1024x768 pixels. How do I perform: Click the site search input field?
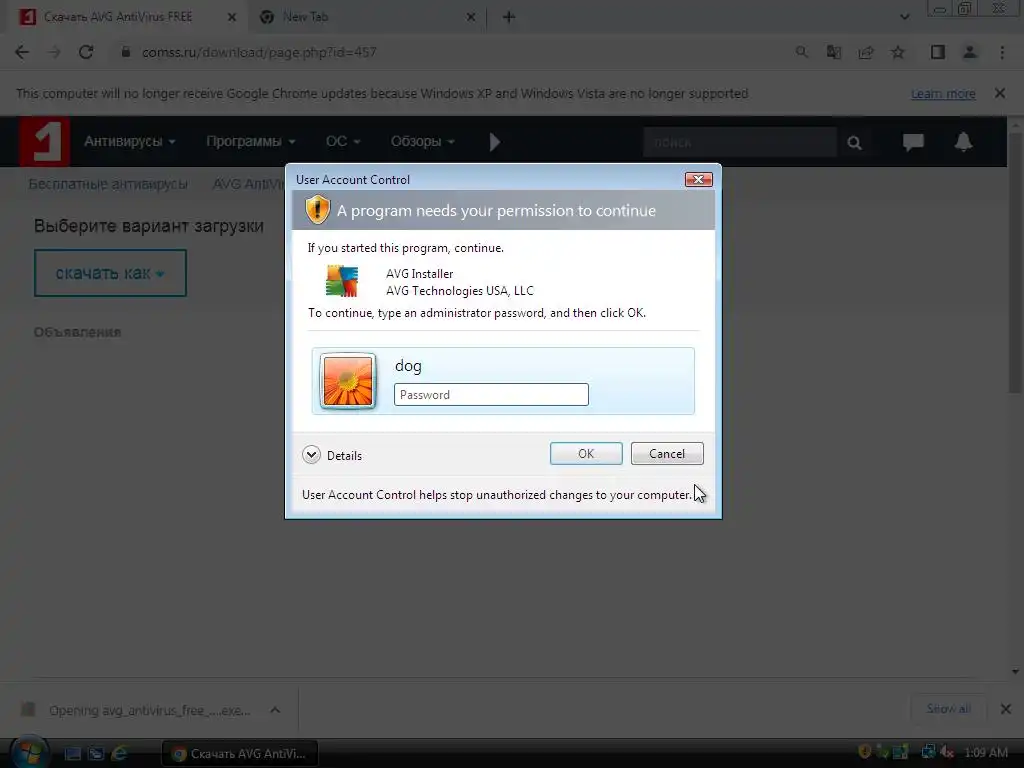point(740,142)
